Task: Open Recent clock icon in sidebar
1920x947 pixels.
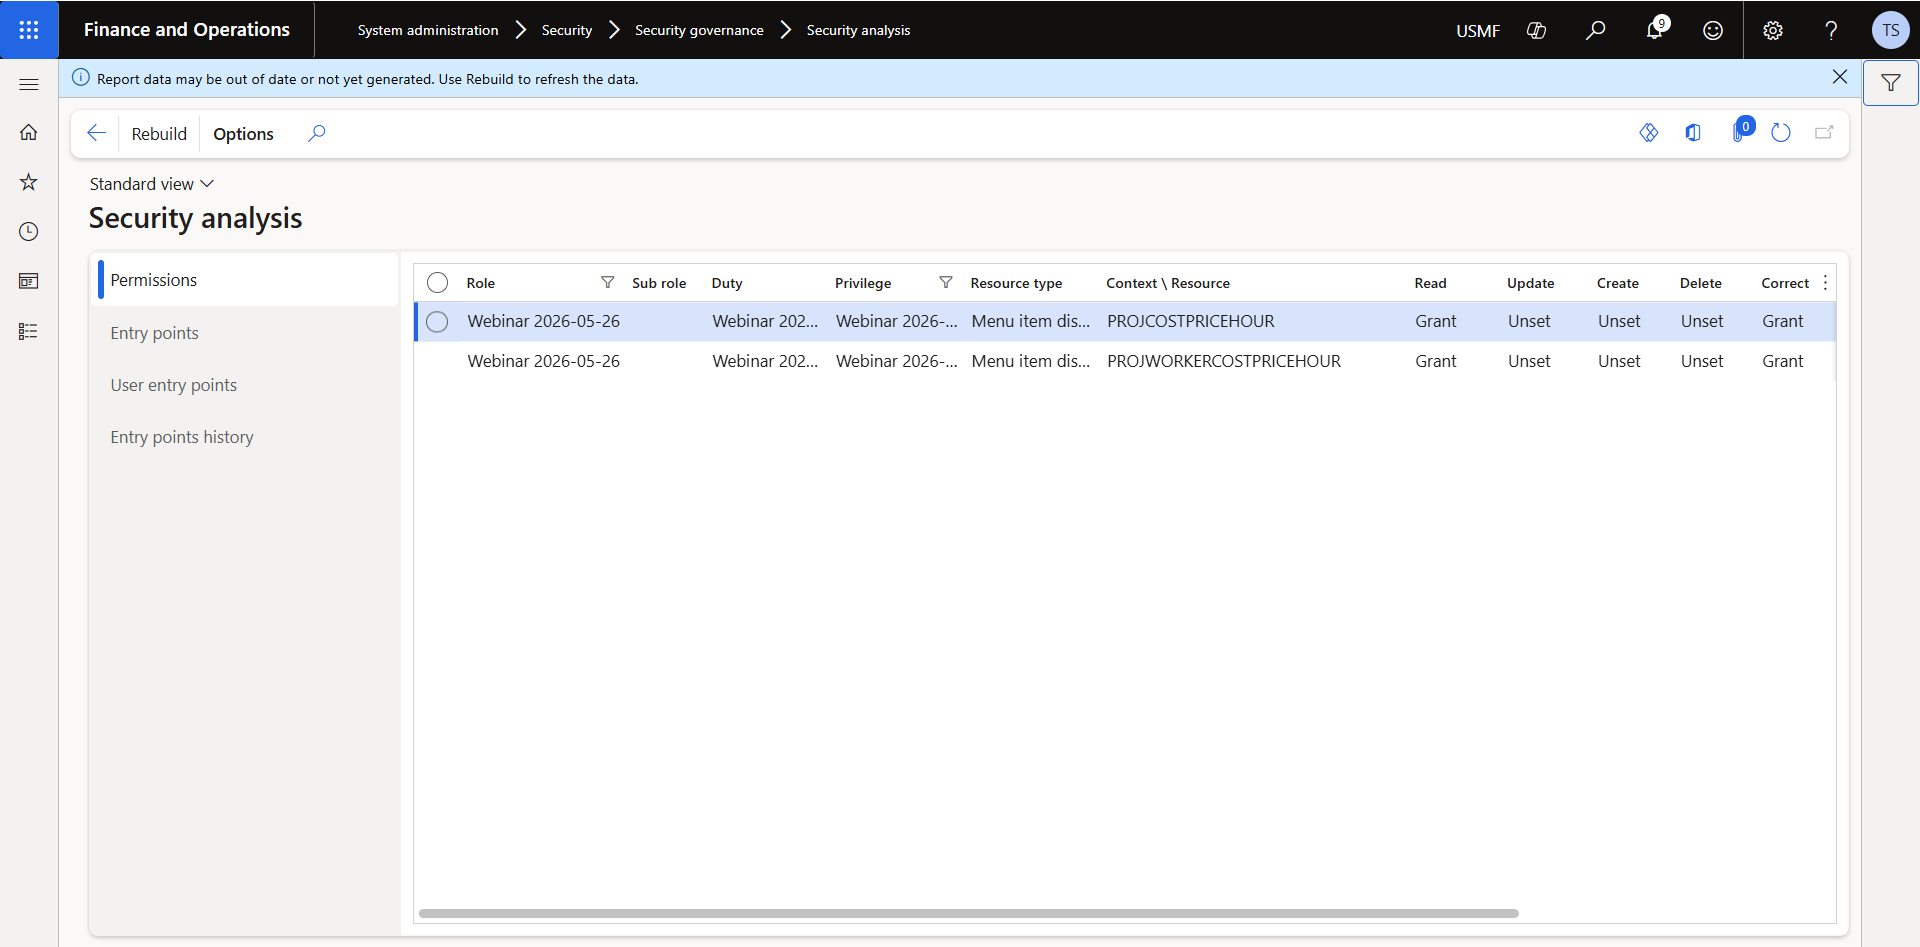Action: click(29, 231)
